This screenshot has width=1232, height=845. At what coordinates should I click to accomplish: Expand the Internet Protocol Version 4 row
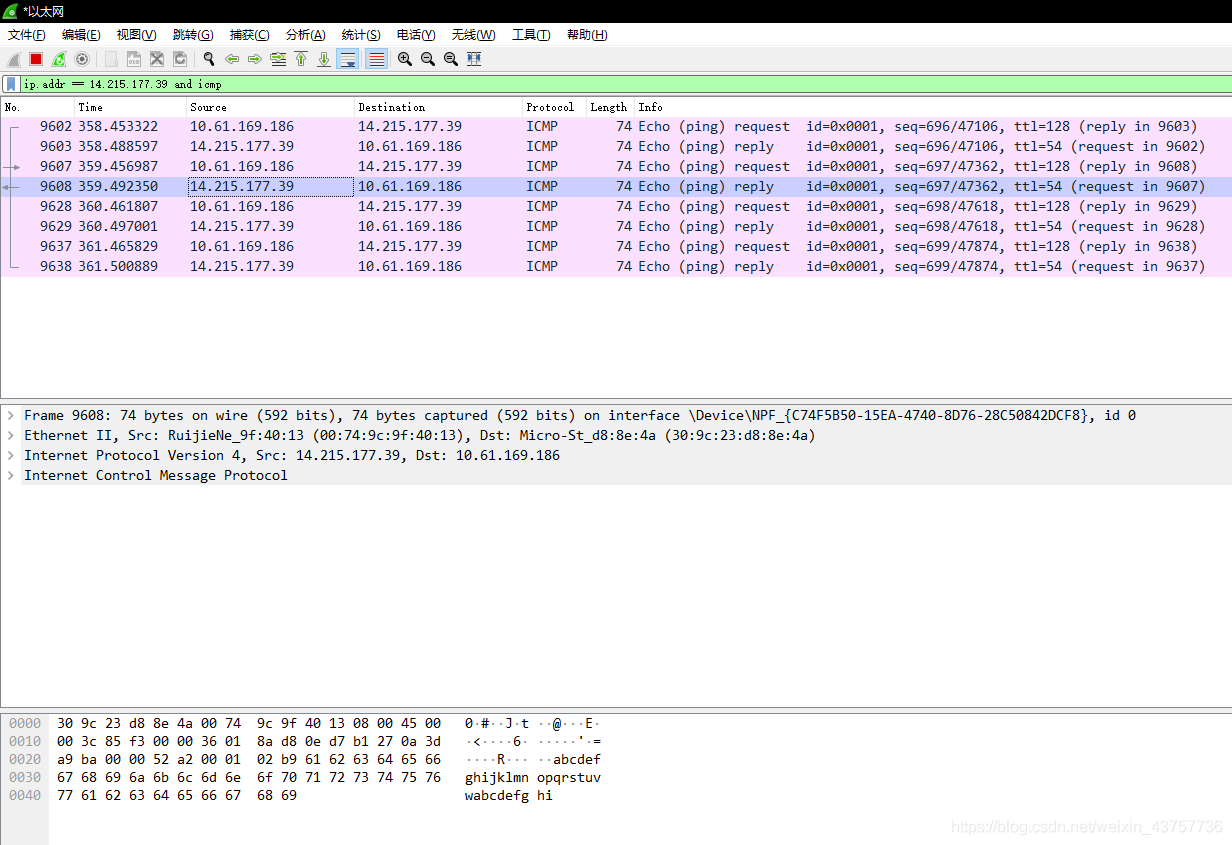[x=10, y=455]
